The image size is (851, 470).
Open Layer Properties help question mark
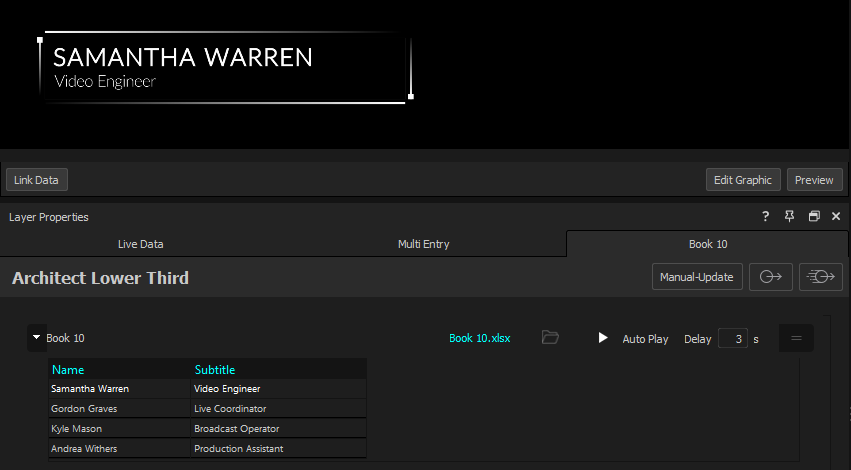click(765, 216)
